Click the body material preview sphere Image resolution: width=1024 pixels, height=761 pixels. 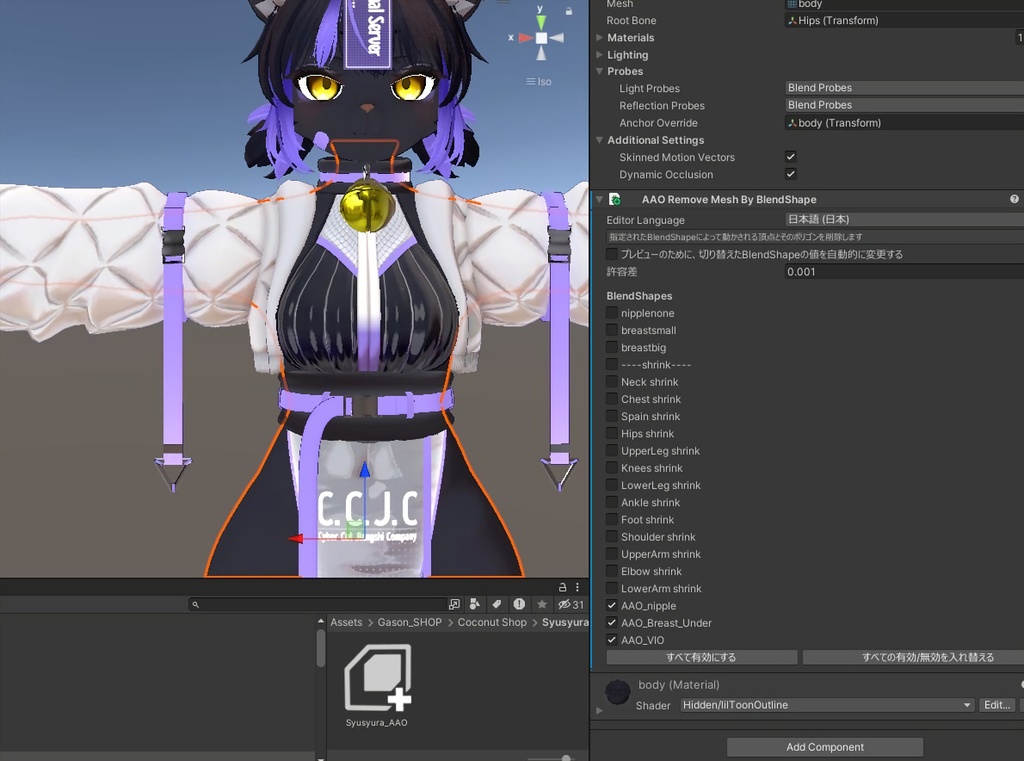pos(618,692)
